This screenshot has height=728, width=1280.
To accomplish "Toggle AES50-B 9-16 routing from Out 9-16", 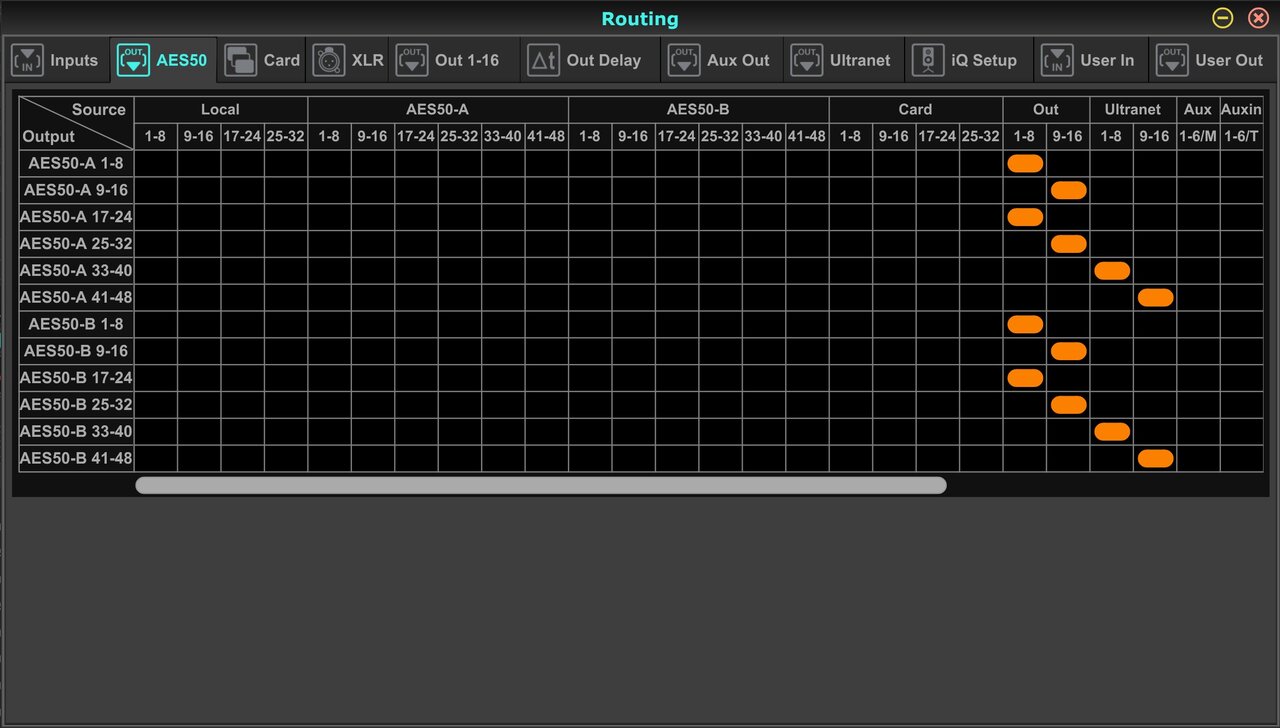I will [x=1068, y=351].
